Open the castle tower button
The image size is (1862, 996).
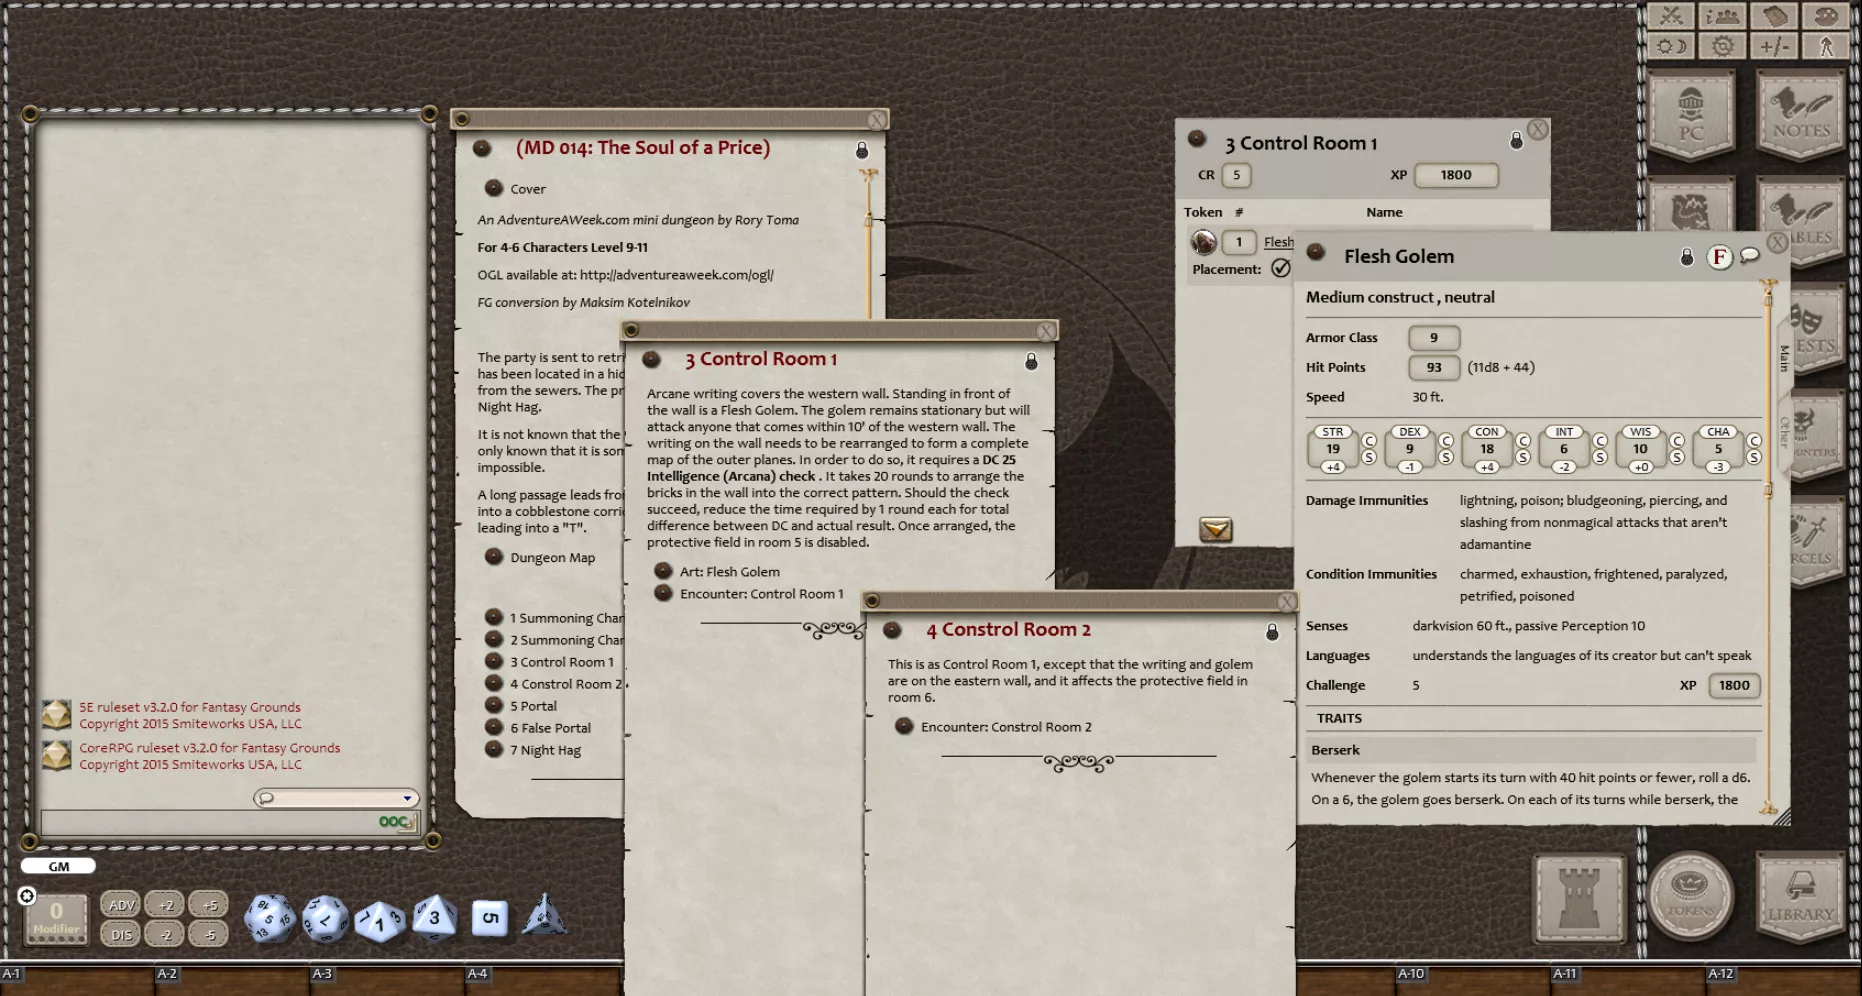1580,897
